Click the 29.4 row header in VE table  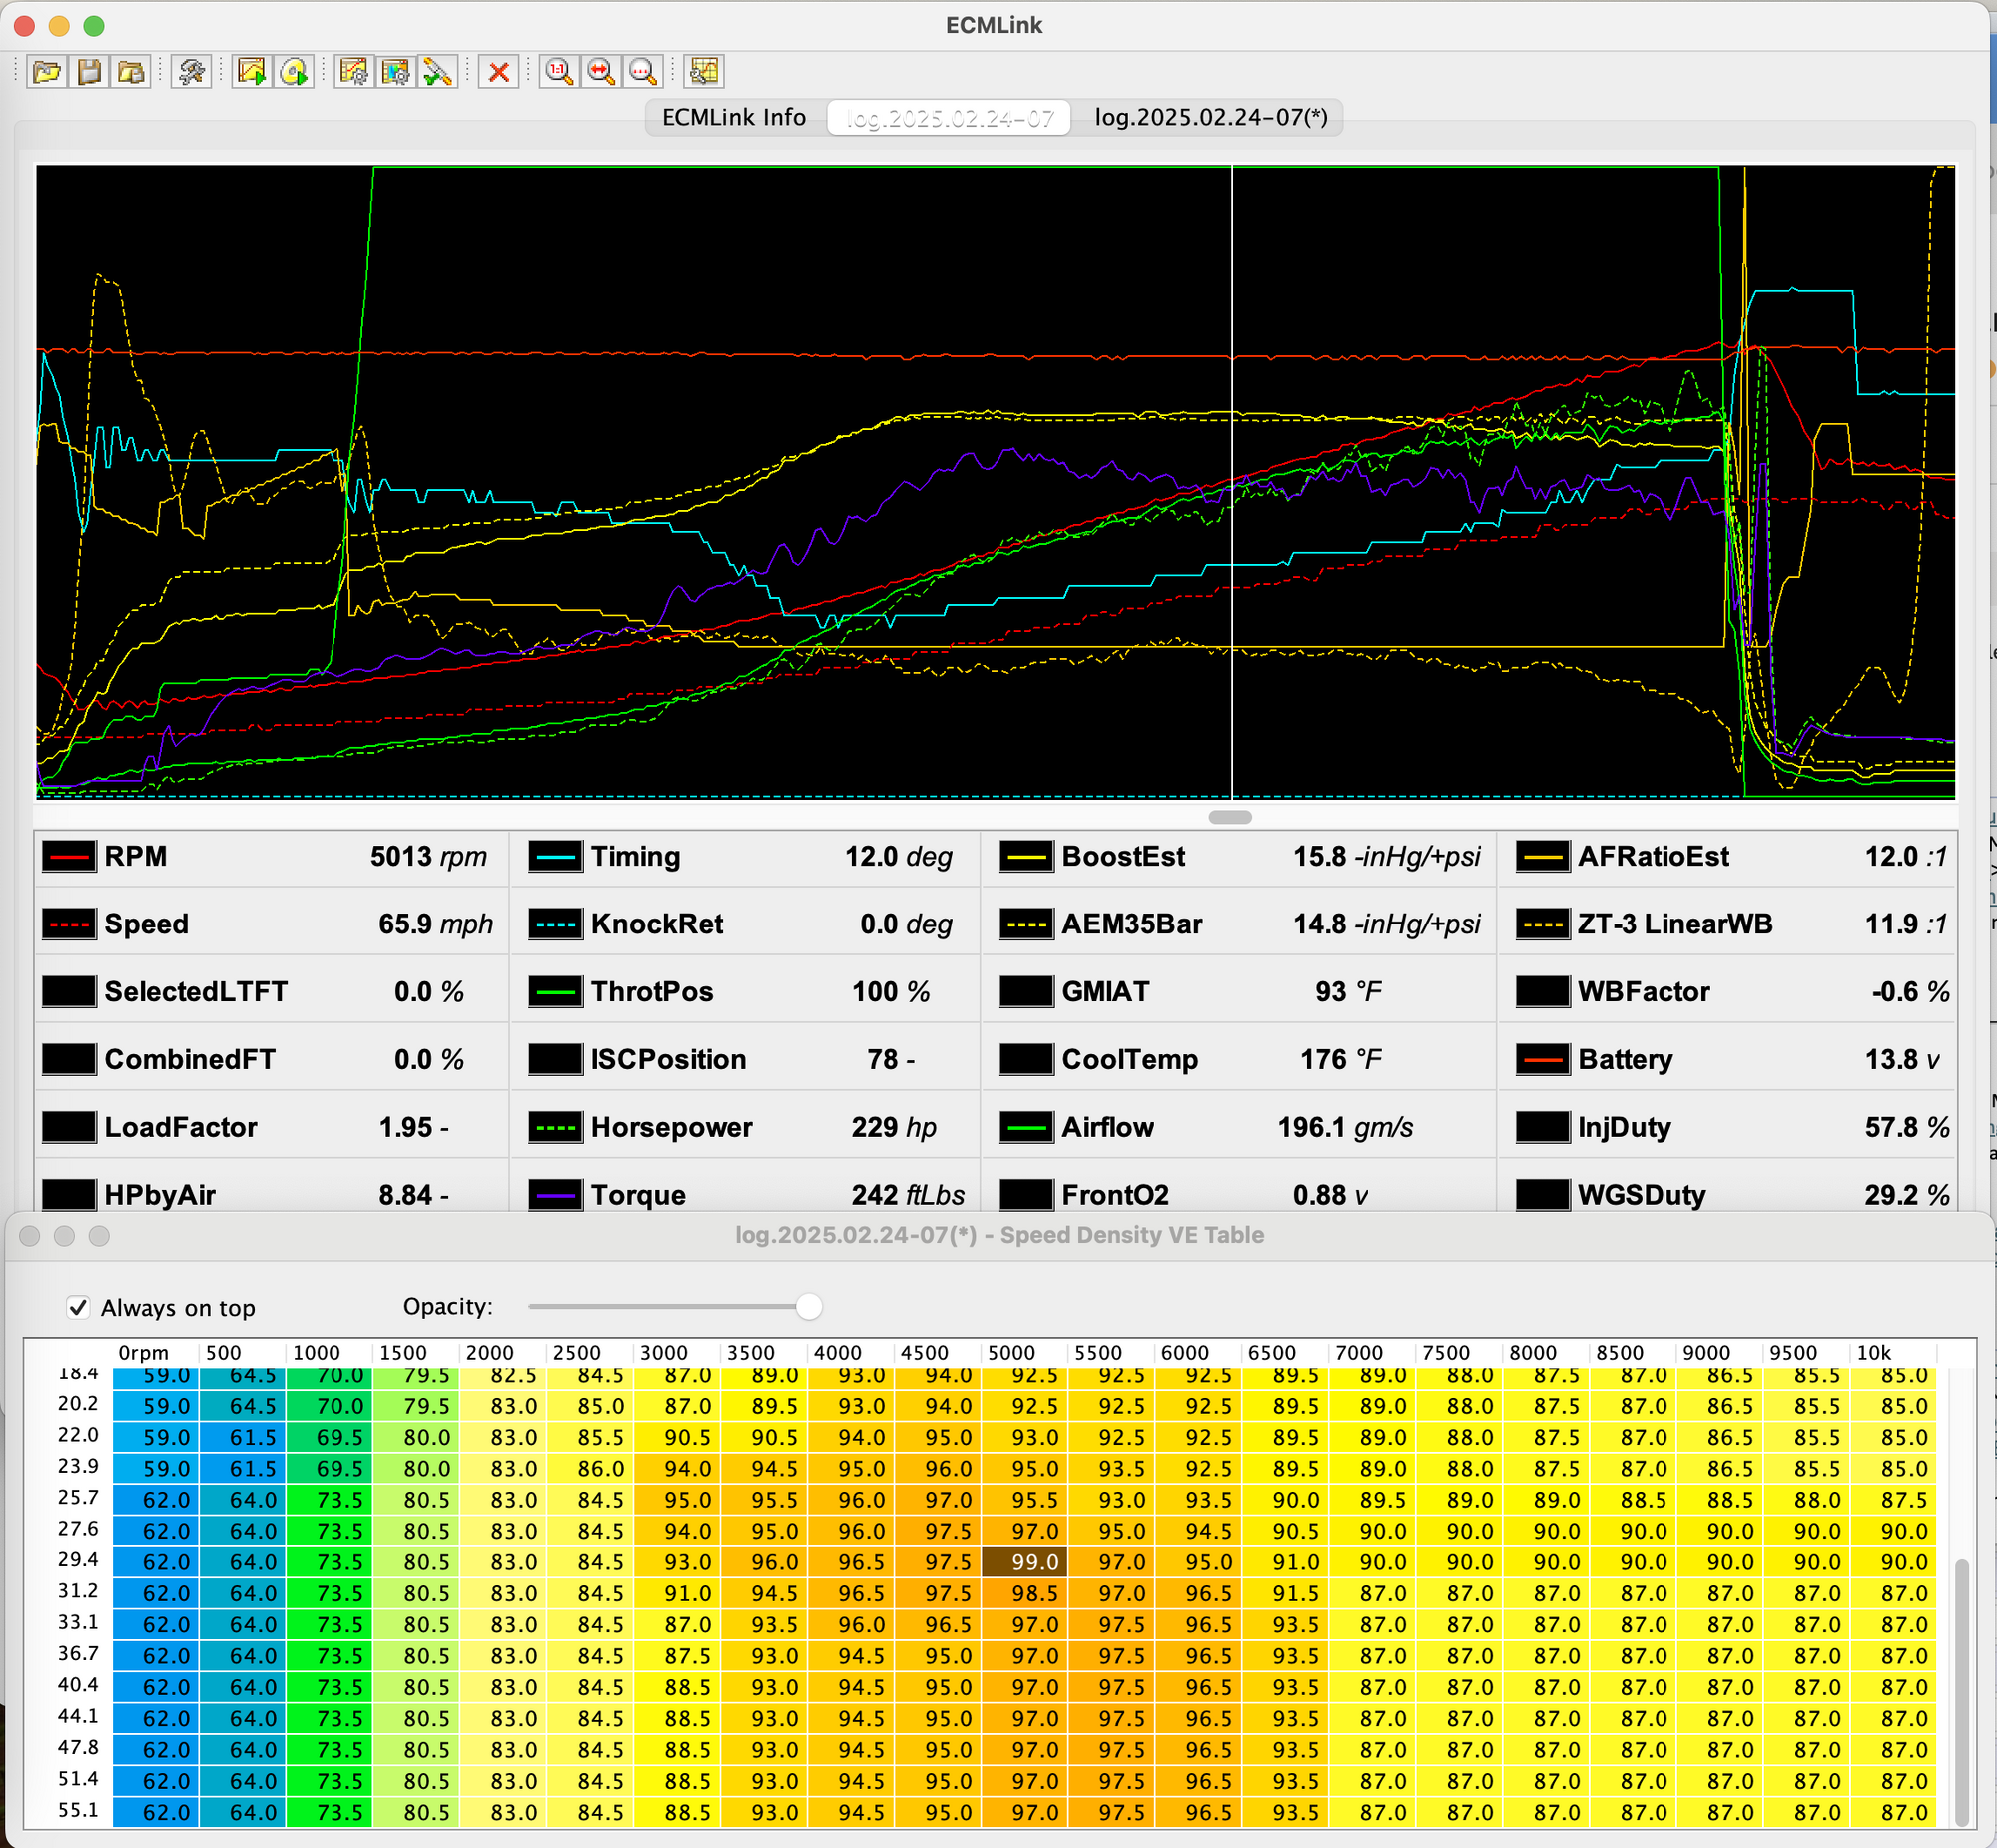[x=78, y=1560]
